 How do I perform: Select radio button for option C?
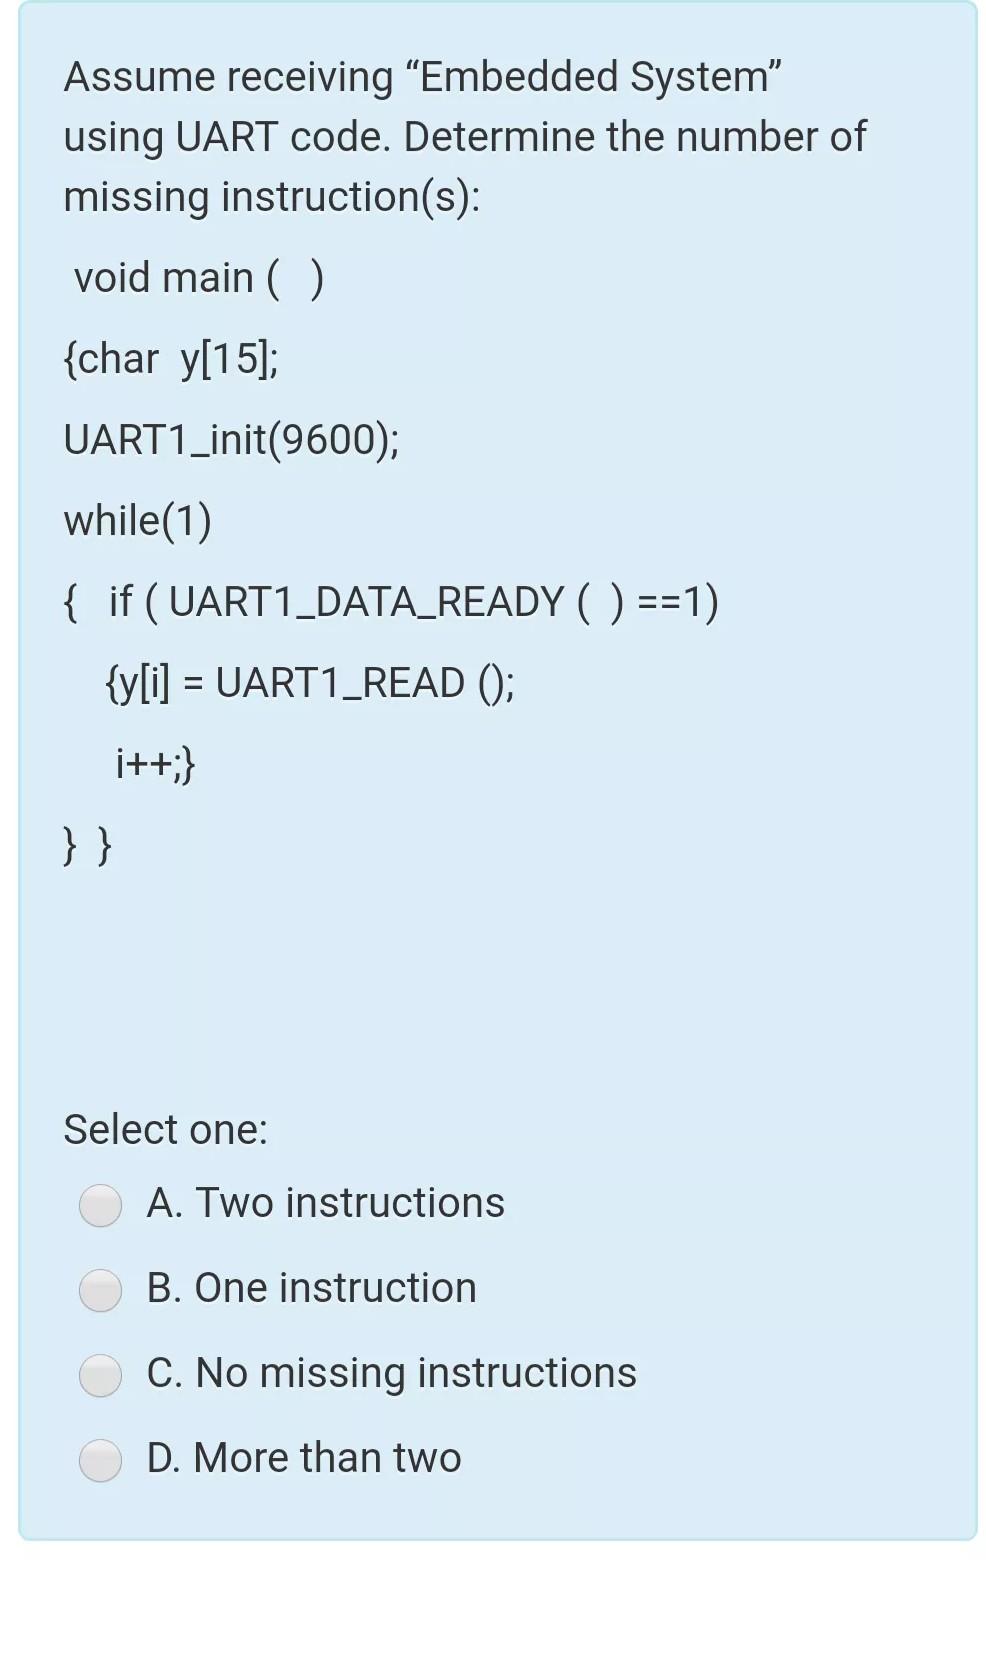pyautogui.click(x=100, y=1376)
